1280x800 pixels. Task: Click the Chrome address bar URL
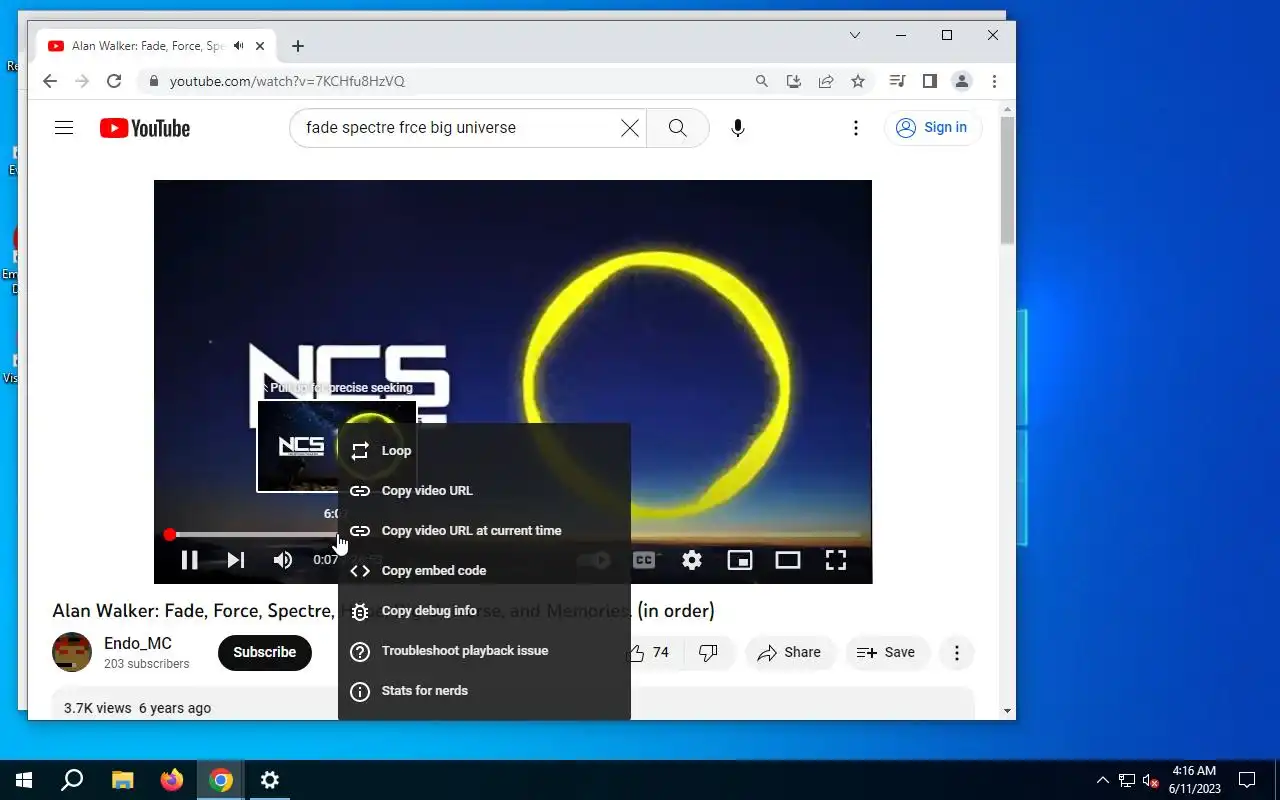(287, 81)
